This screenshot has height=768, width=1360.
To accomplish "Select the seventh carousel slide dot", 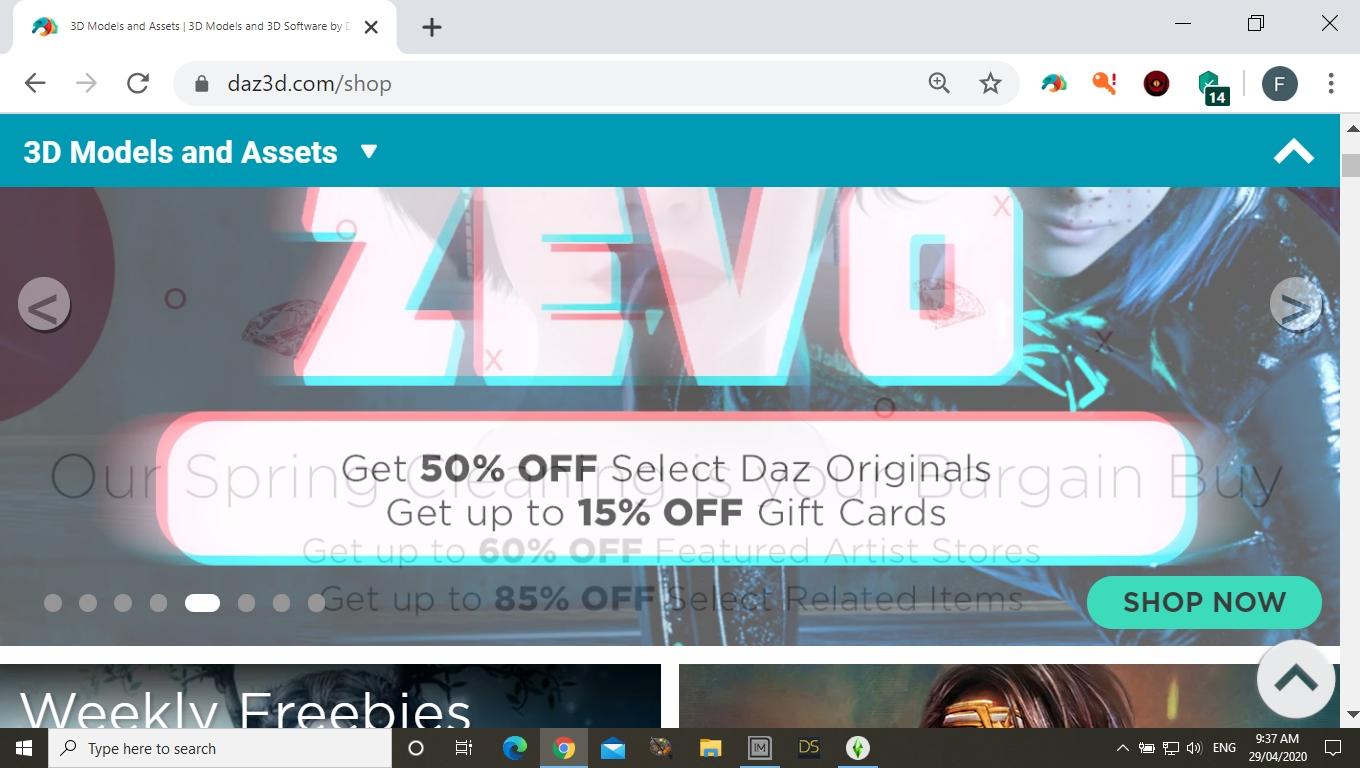I will 281,602.
